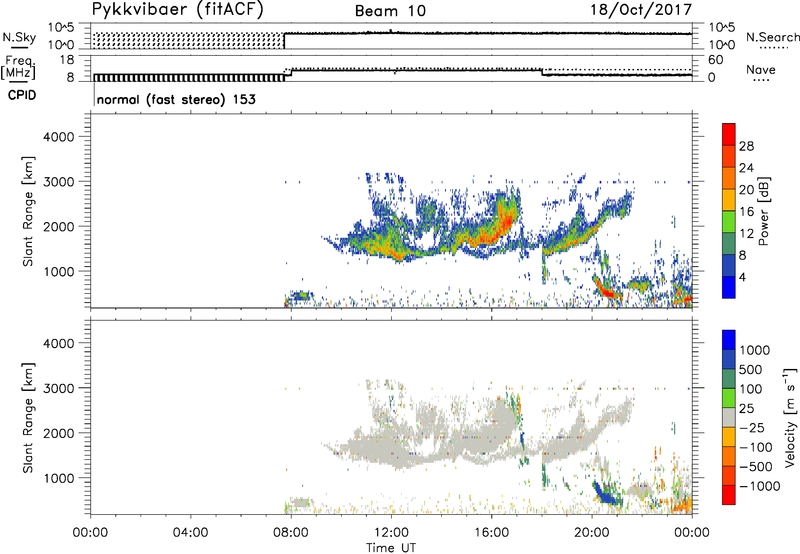This screenshot has height=554, width=800.
Task: Click the '18' frequency axis tick
Action: pos(66,60)
